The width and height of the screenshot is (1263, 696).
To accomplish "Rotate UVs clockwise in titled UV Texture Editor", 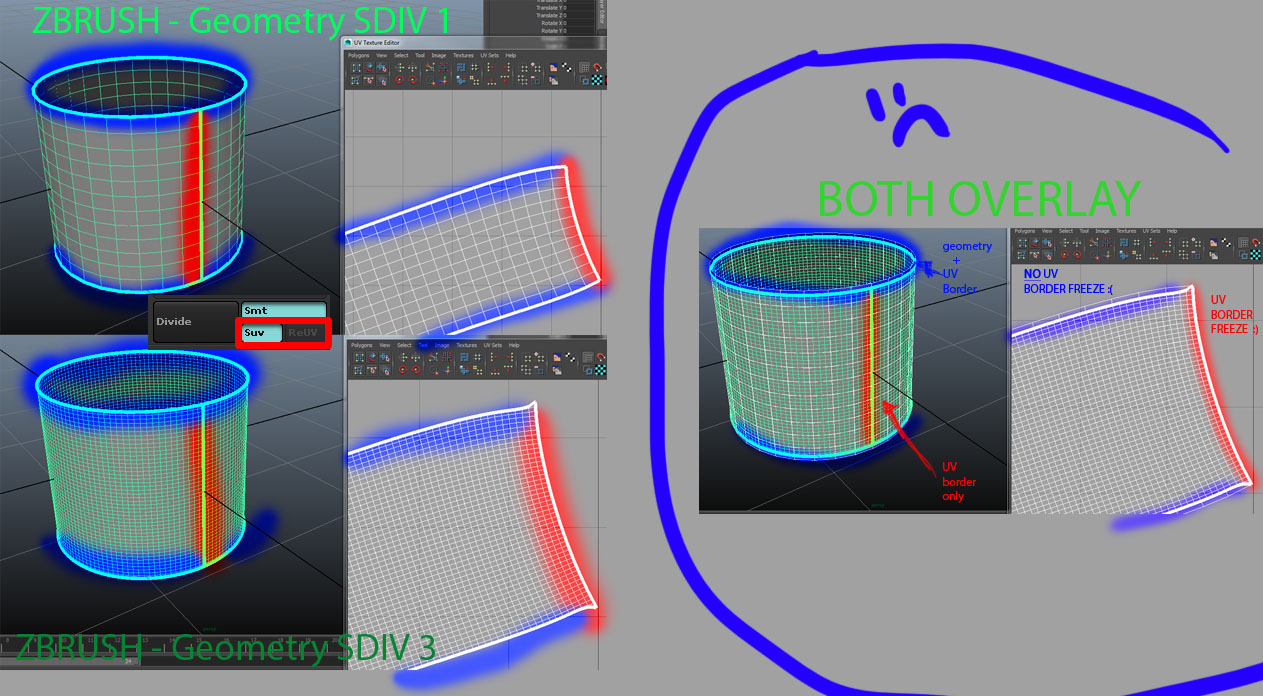I will pyautogui.click(x=412, y=80).
